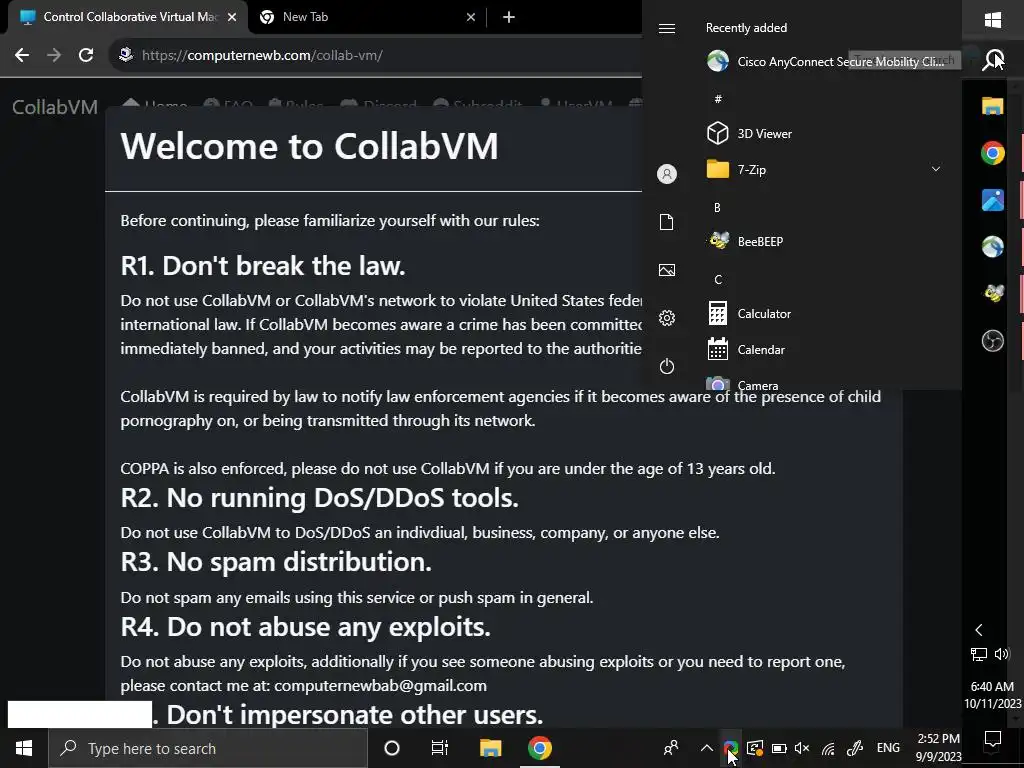Open a new browser tab with plus
This screenshot has height=768, width=1024.
click(509, 18)
